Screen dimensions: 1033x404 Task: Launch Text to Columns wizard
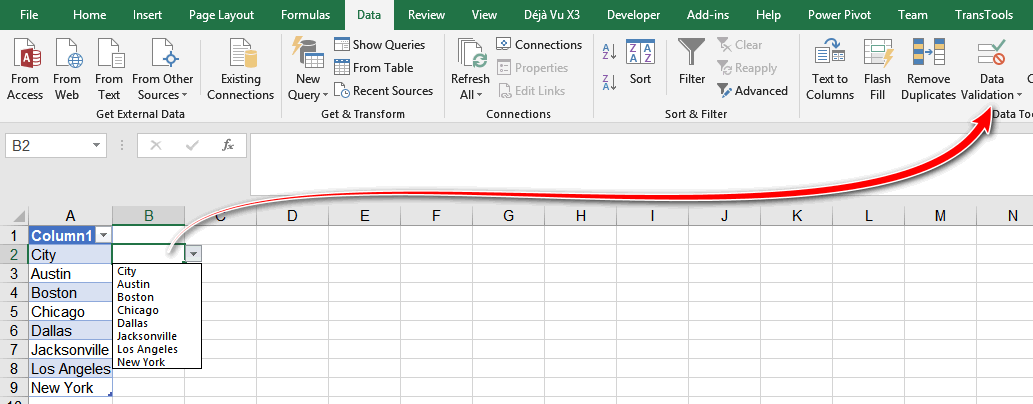829,70
